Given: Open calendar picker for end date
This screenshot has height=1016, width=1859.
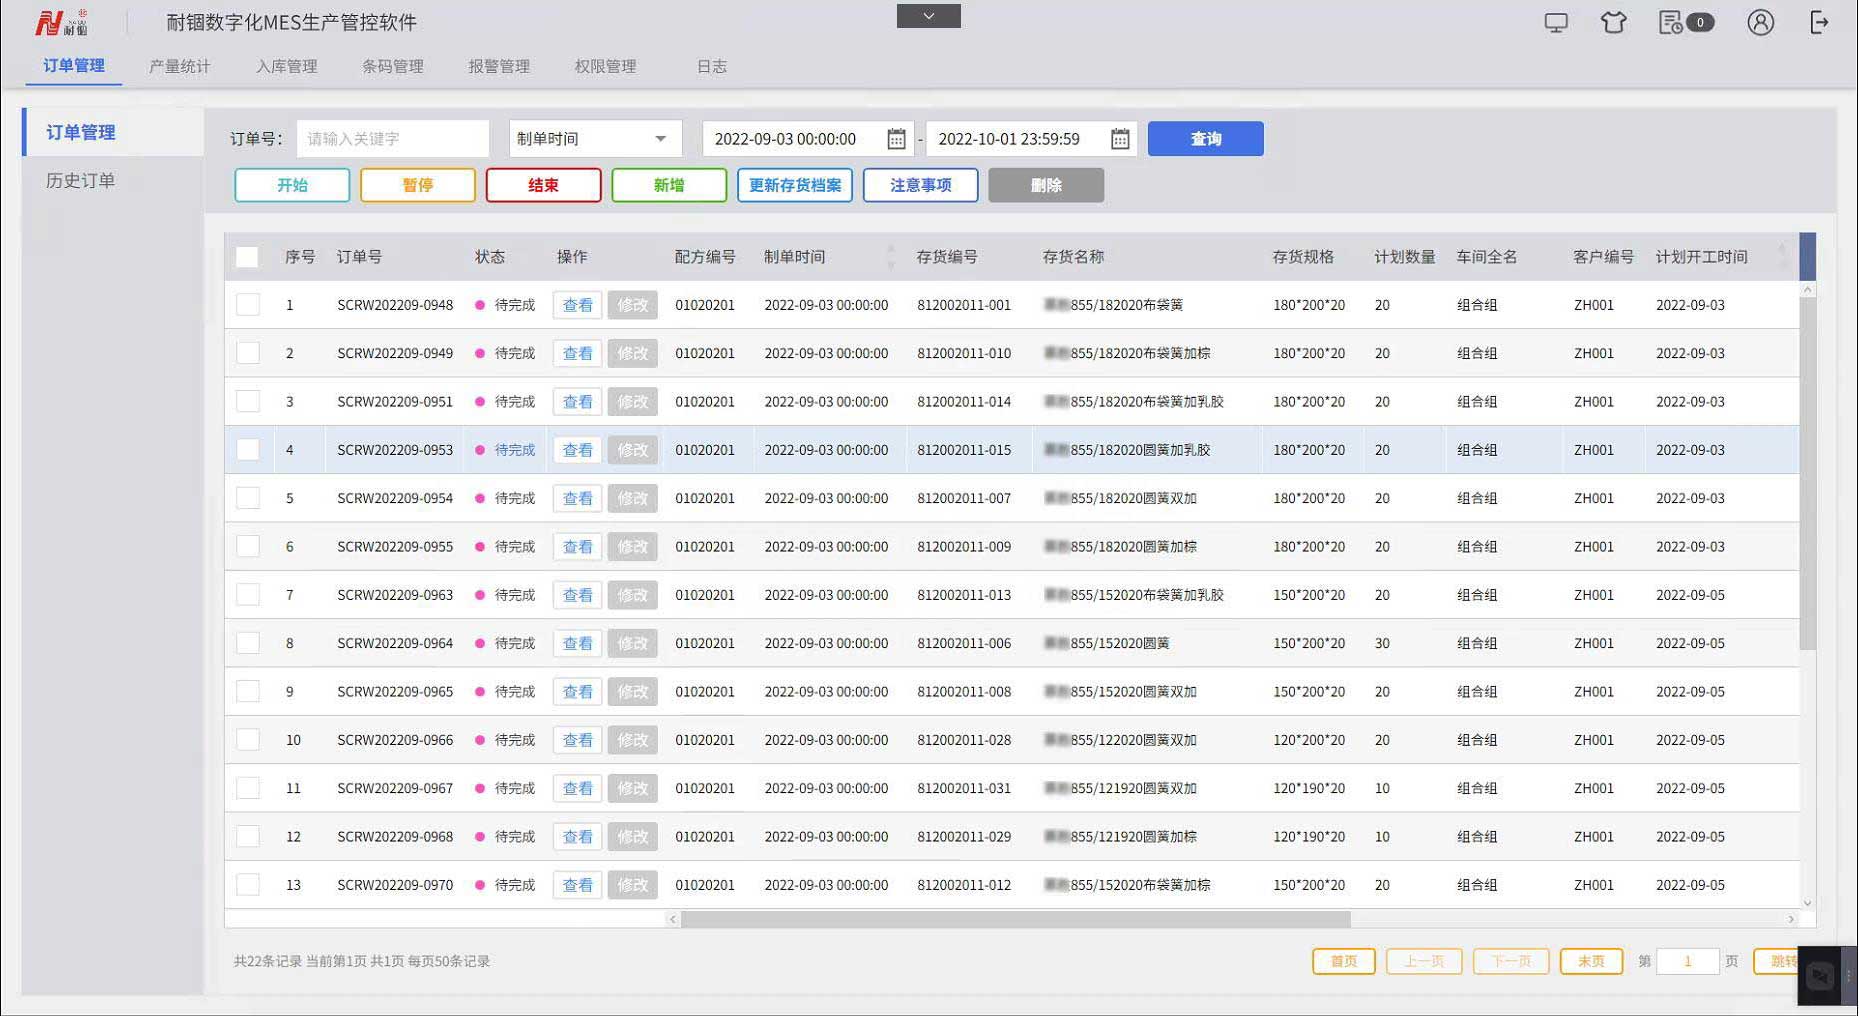Looking at the screenshot, I should (x=1120, y=139).
